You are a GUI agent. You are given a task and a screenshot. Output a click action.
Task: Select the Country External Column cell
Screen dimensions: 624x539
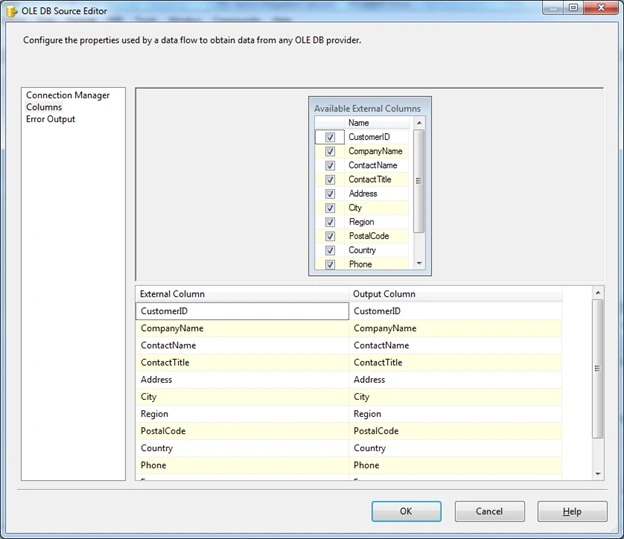[242, 448]
